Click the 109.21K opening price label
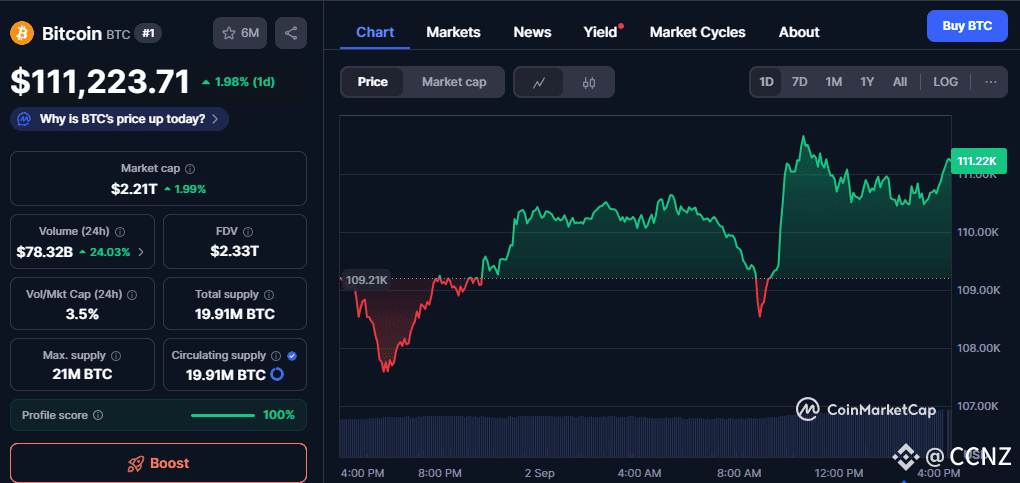1020x483 pixels. click(x=366, y=281)
